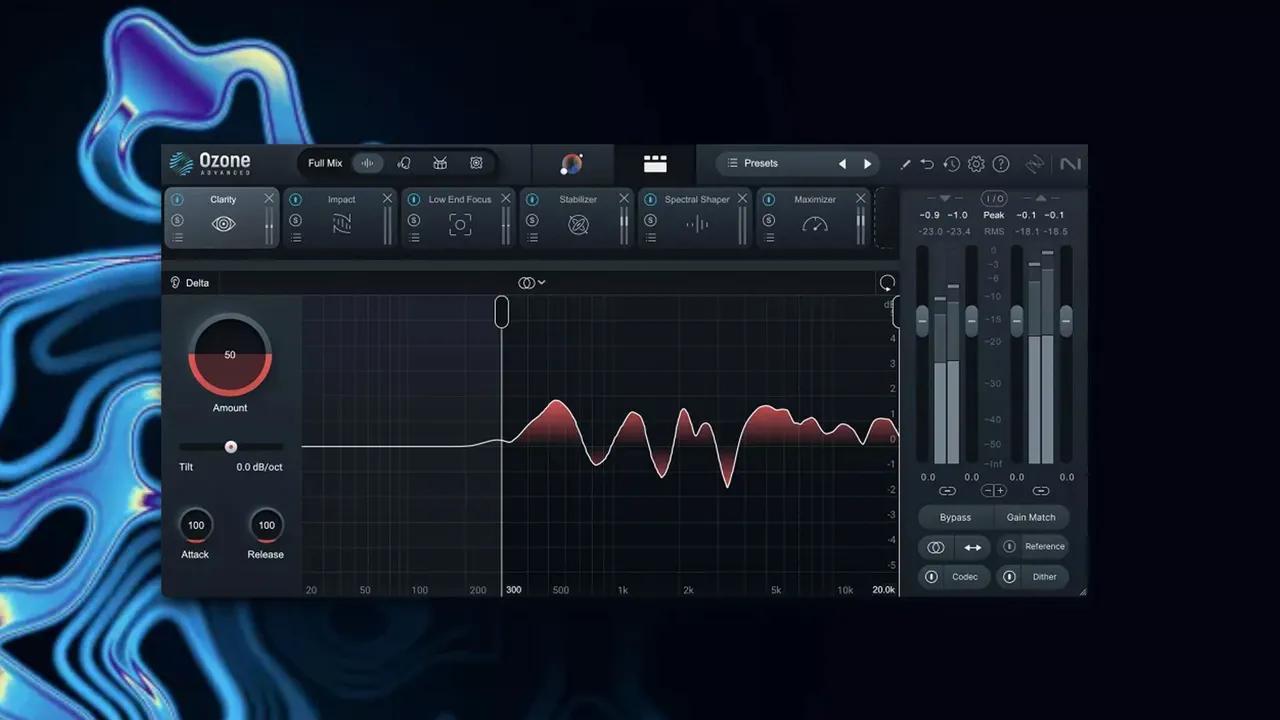This screenshot has height=720, width=1280.
Task: Click the iZotope logo icon
Action: [1035, 164]
